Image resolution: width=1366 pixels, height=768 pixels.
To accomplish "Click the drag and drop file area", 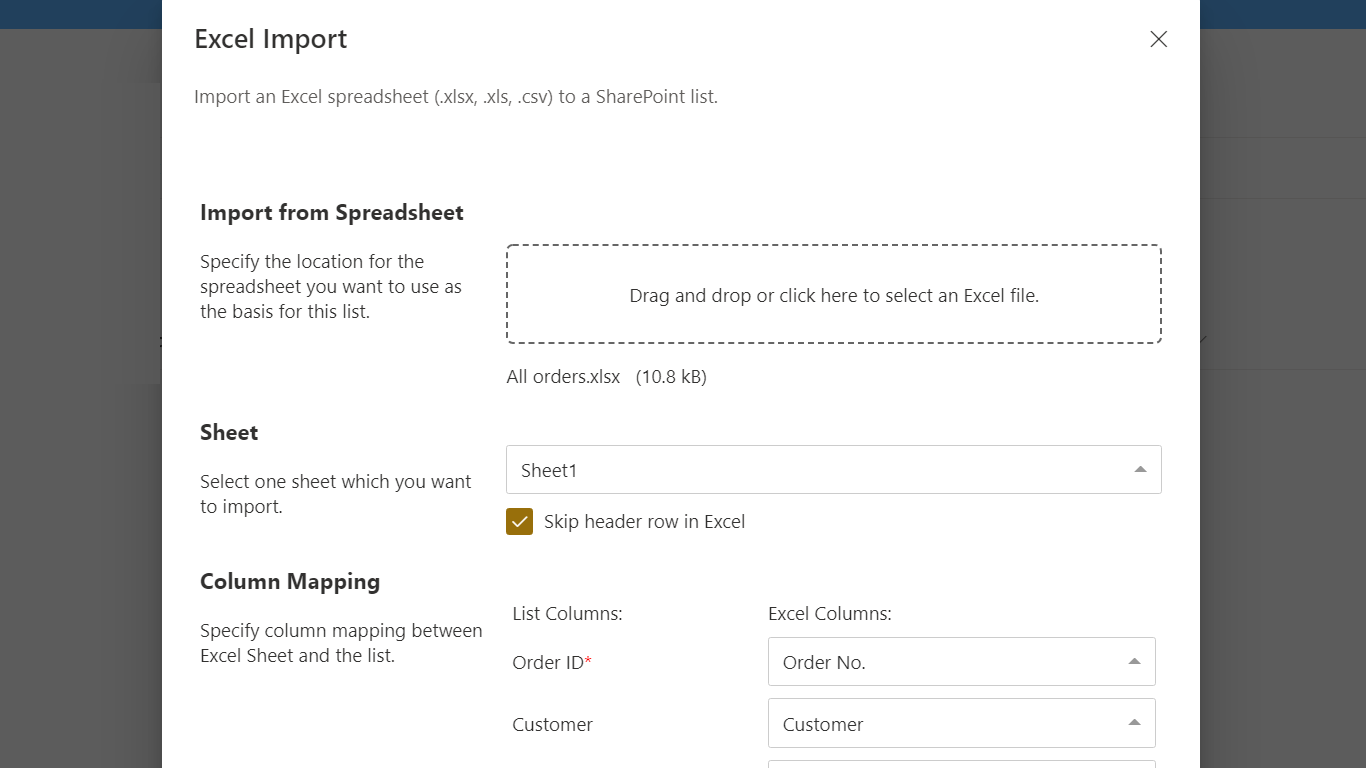I will [833, 295].
